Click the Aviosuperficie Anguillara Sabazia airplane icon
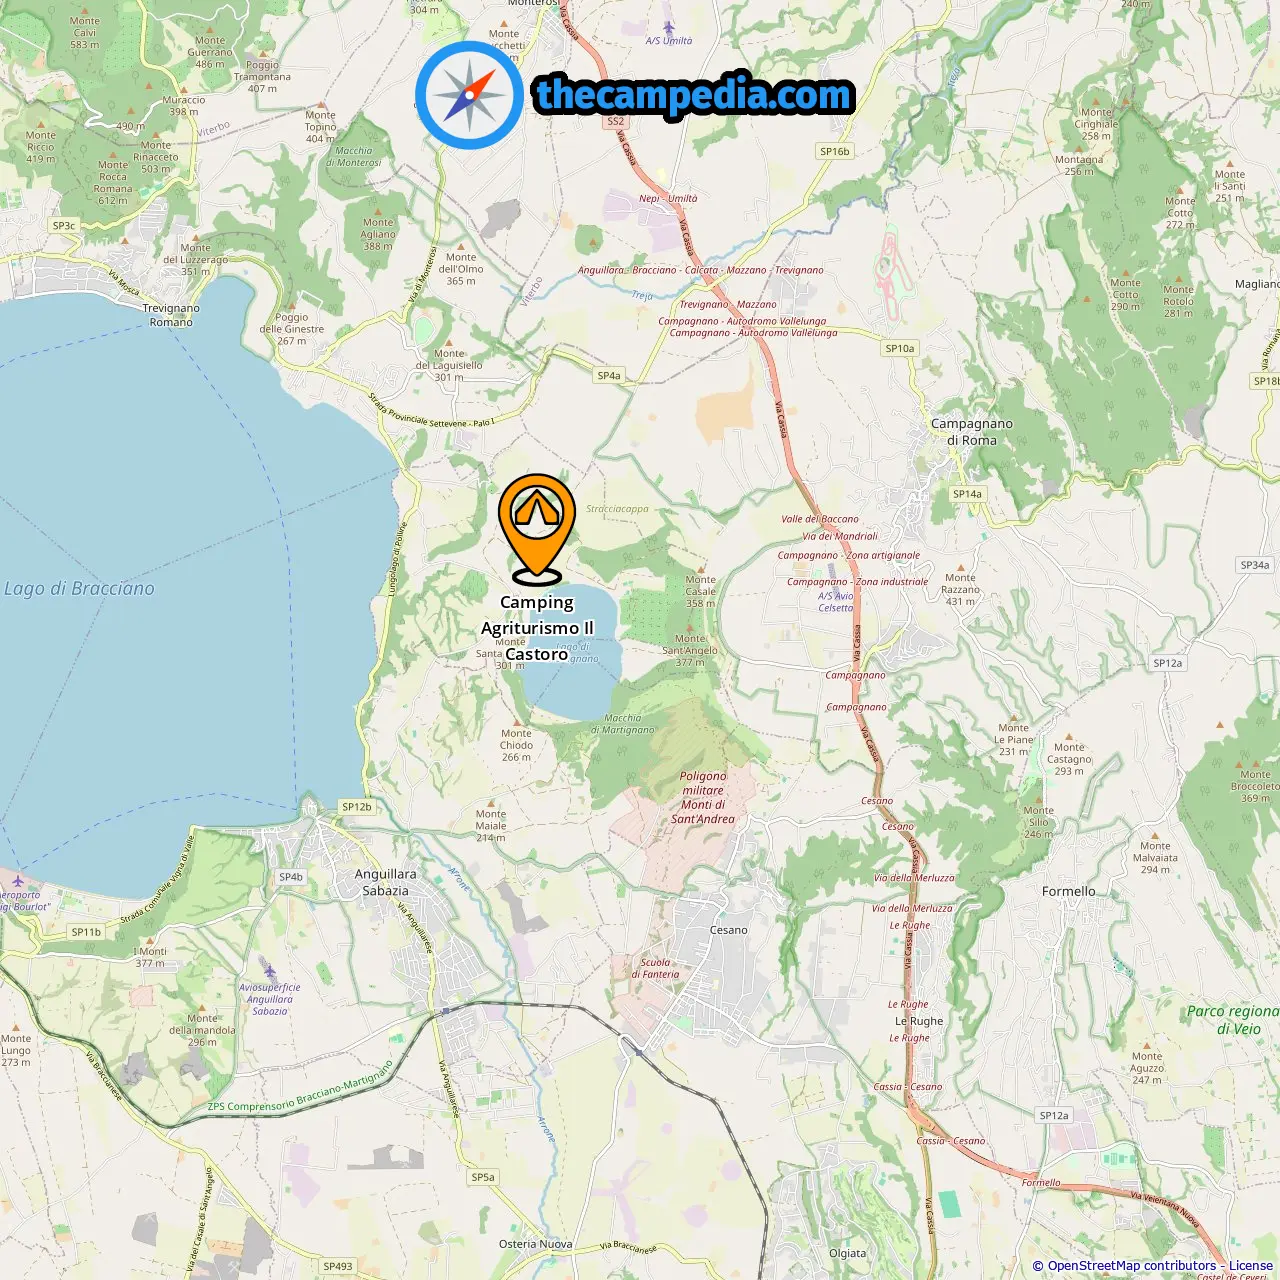This screenshot has width=1280, height=1280. coord(269,970)
